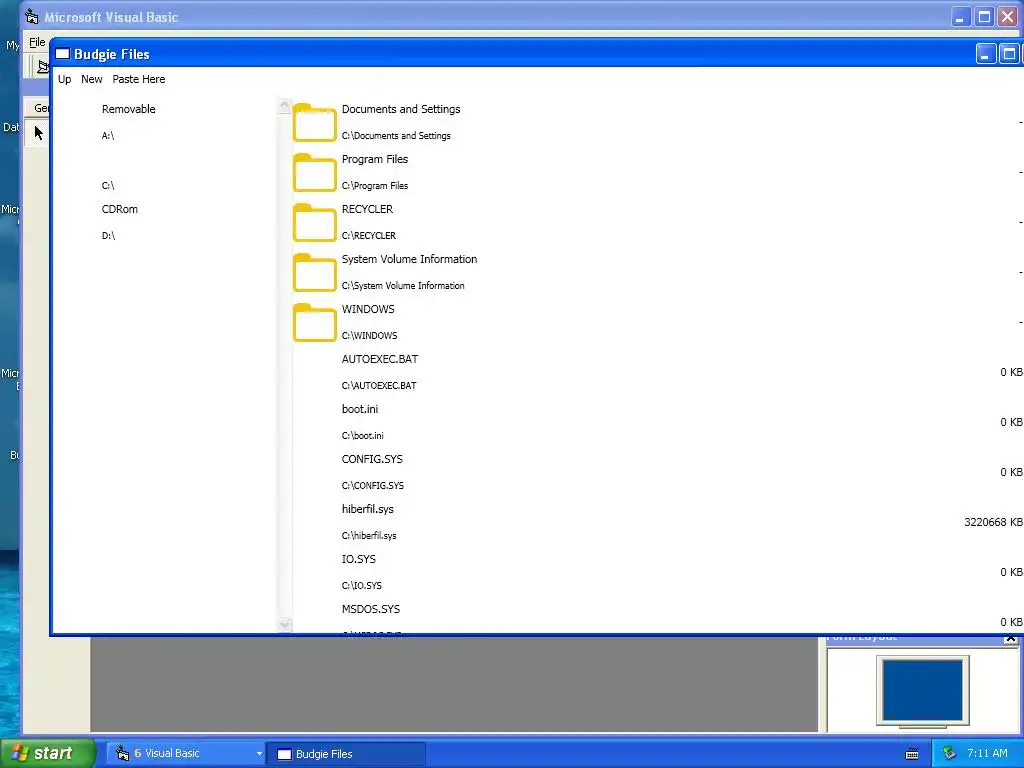The height and width of the screenshot is (768, 1024).
Task: Click the 7:11 AM clock
Action: click(x=987, y=754)
